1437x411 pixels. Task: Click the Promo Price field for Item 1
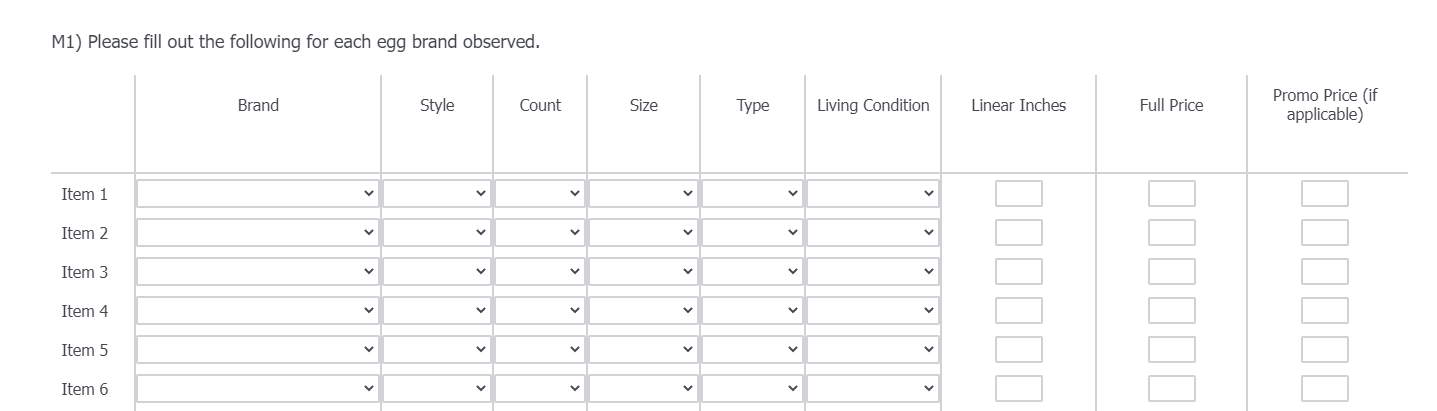pos(1324,194)
